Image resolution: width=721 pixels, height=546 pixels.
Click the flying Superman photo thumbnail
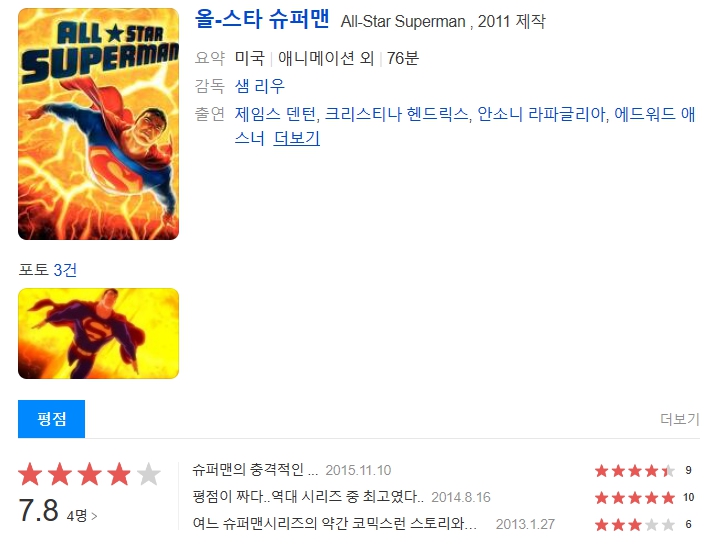click(98, 333)
